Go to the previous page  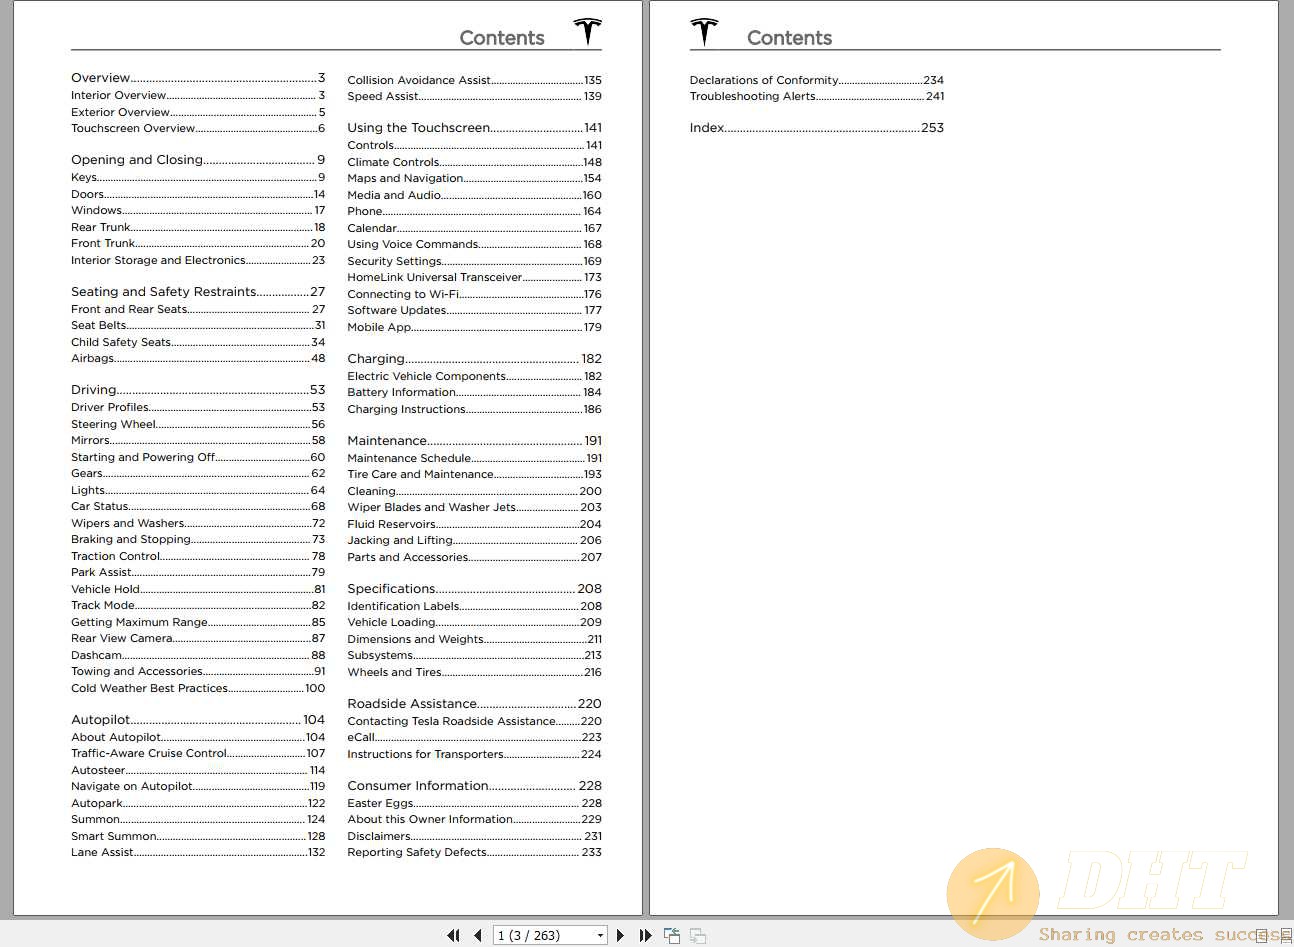coord(478,935)
